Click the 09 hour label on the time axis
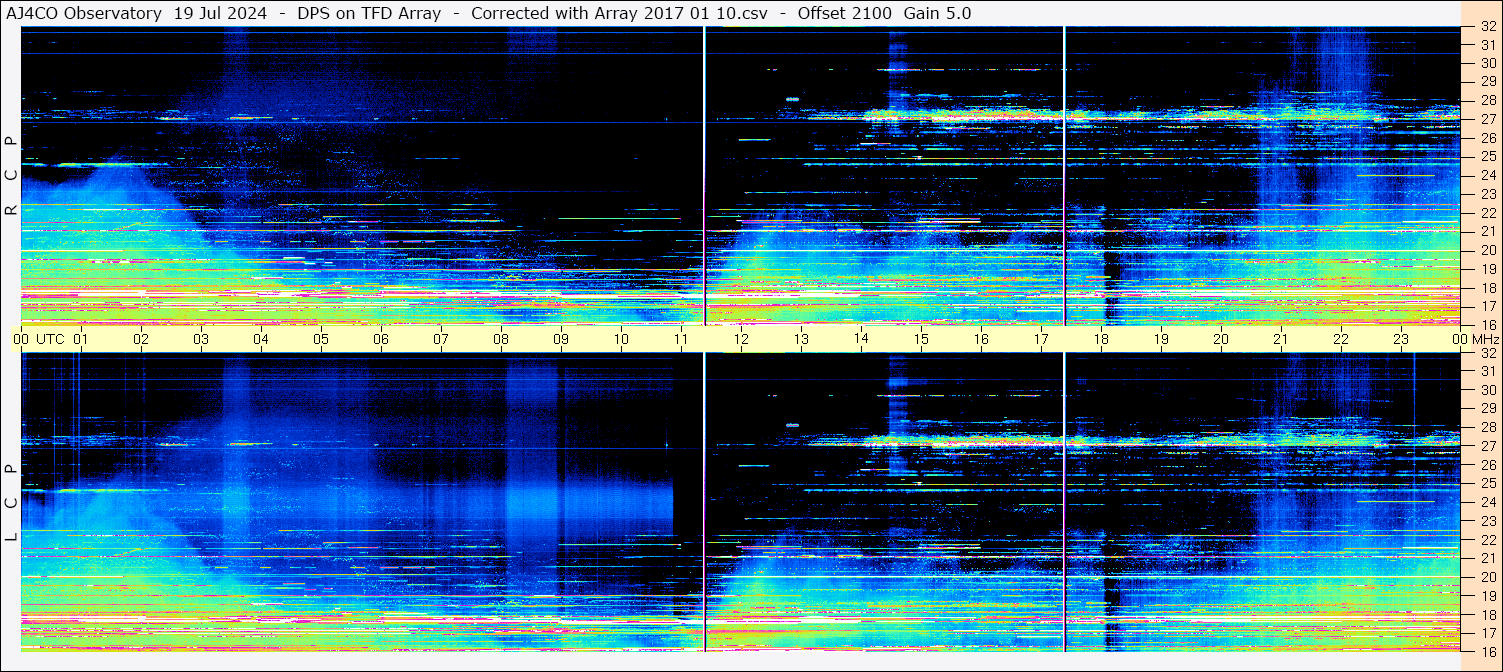The height and width of the screenshot is (672, 1503). point(561,339)
